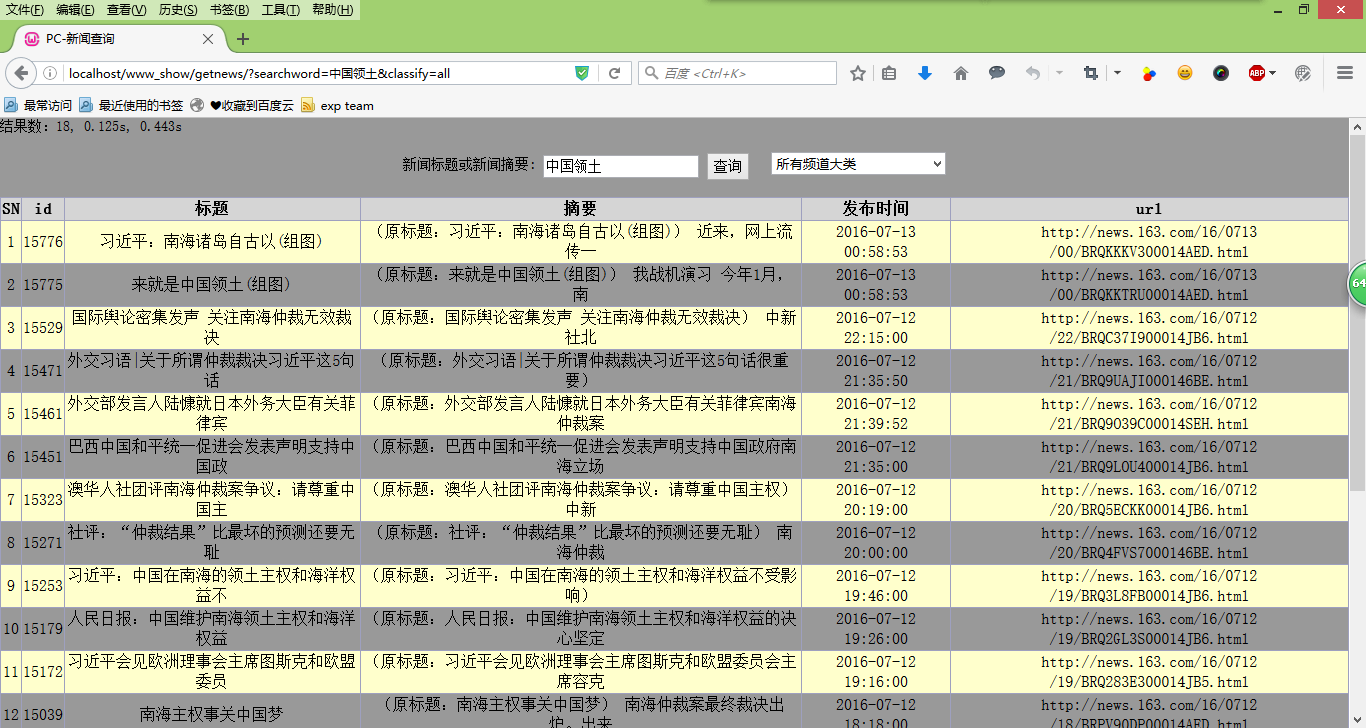Viewport: 1366px width, 728px height.
Task: Open the dropdown arrow beside crop tool
Action: point(1117,73)
